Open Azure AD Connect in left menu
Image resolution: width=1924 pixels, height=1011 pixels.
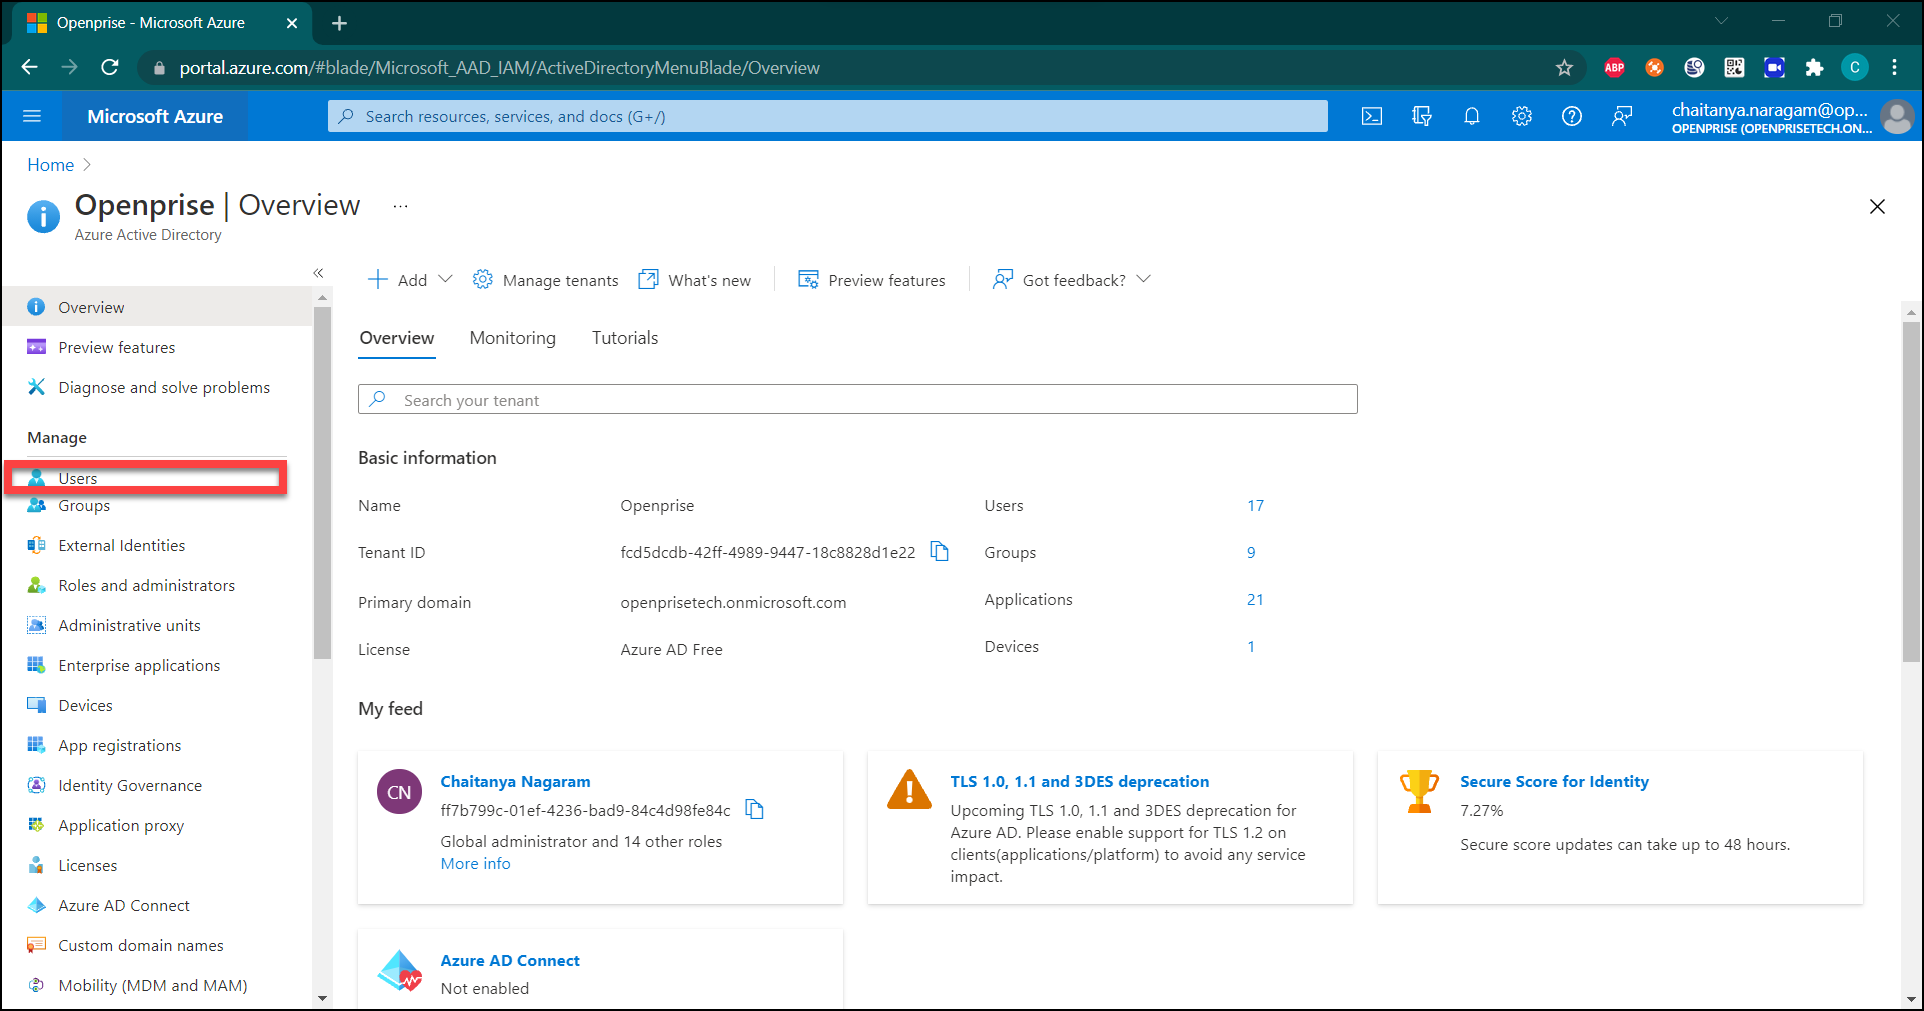pyautogui.click(x=158, y=905)
